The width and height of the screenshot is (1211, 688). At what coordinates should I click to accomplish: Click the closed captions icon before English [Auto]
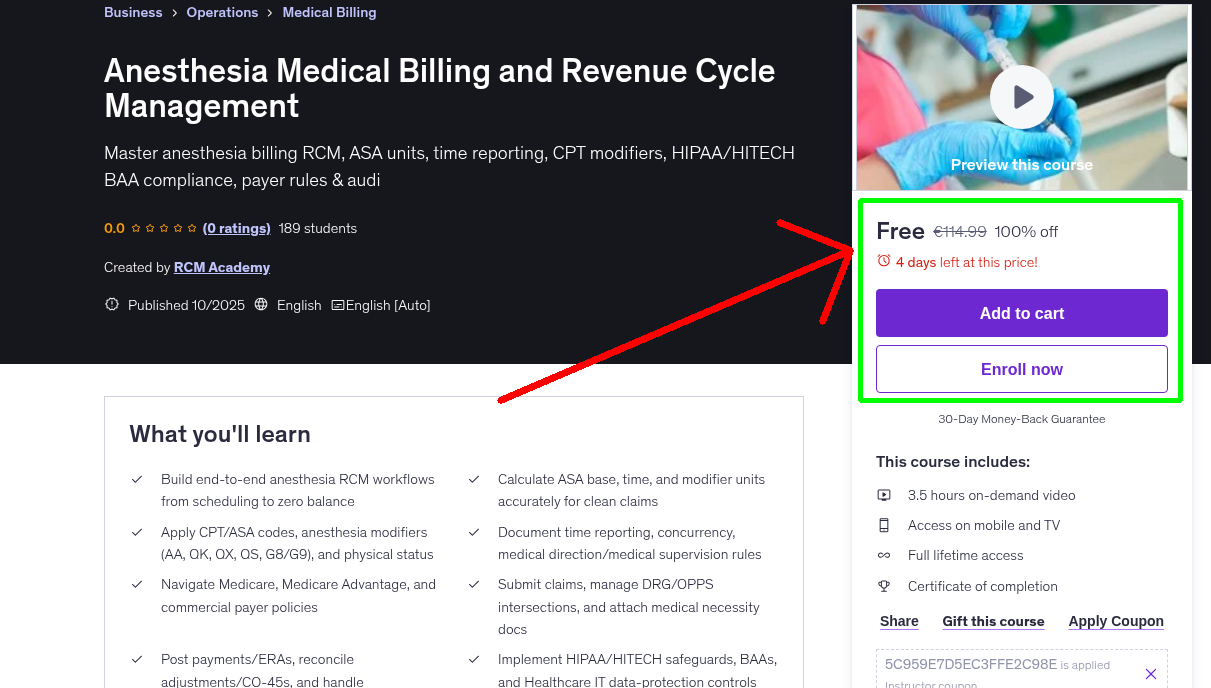pos(338,305)
